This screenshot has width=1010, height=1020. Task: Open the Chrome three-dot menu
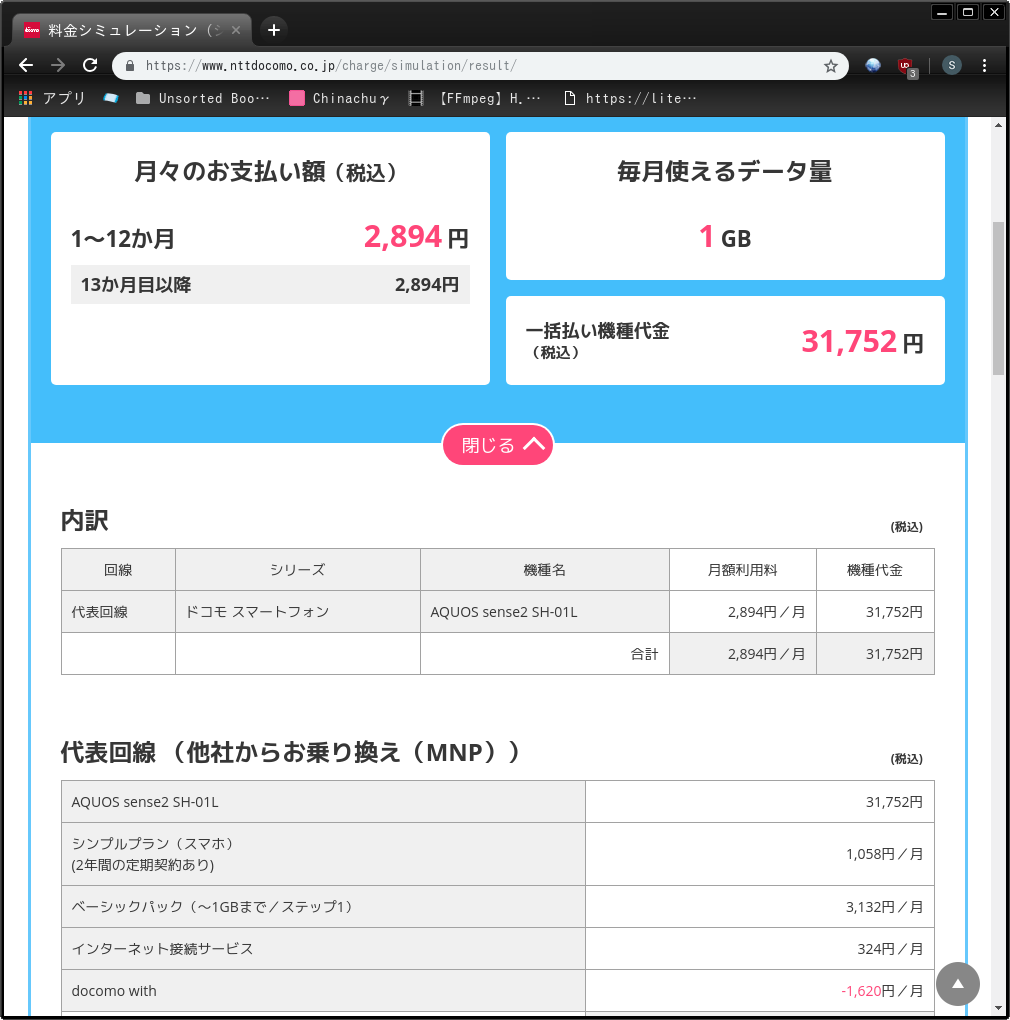pyautogui.click(x=984, y=65)
